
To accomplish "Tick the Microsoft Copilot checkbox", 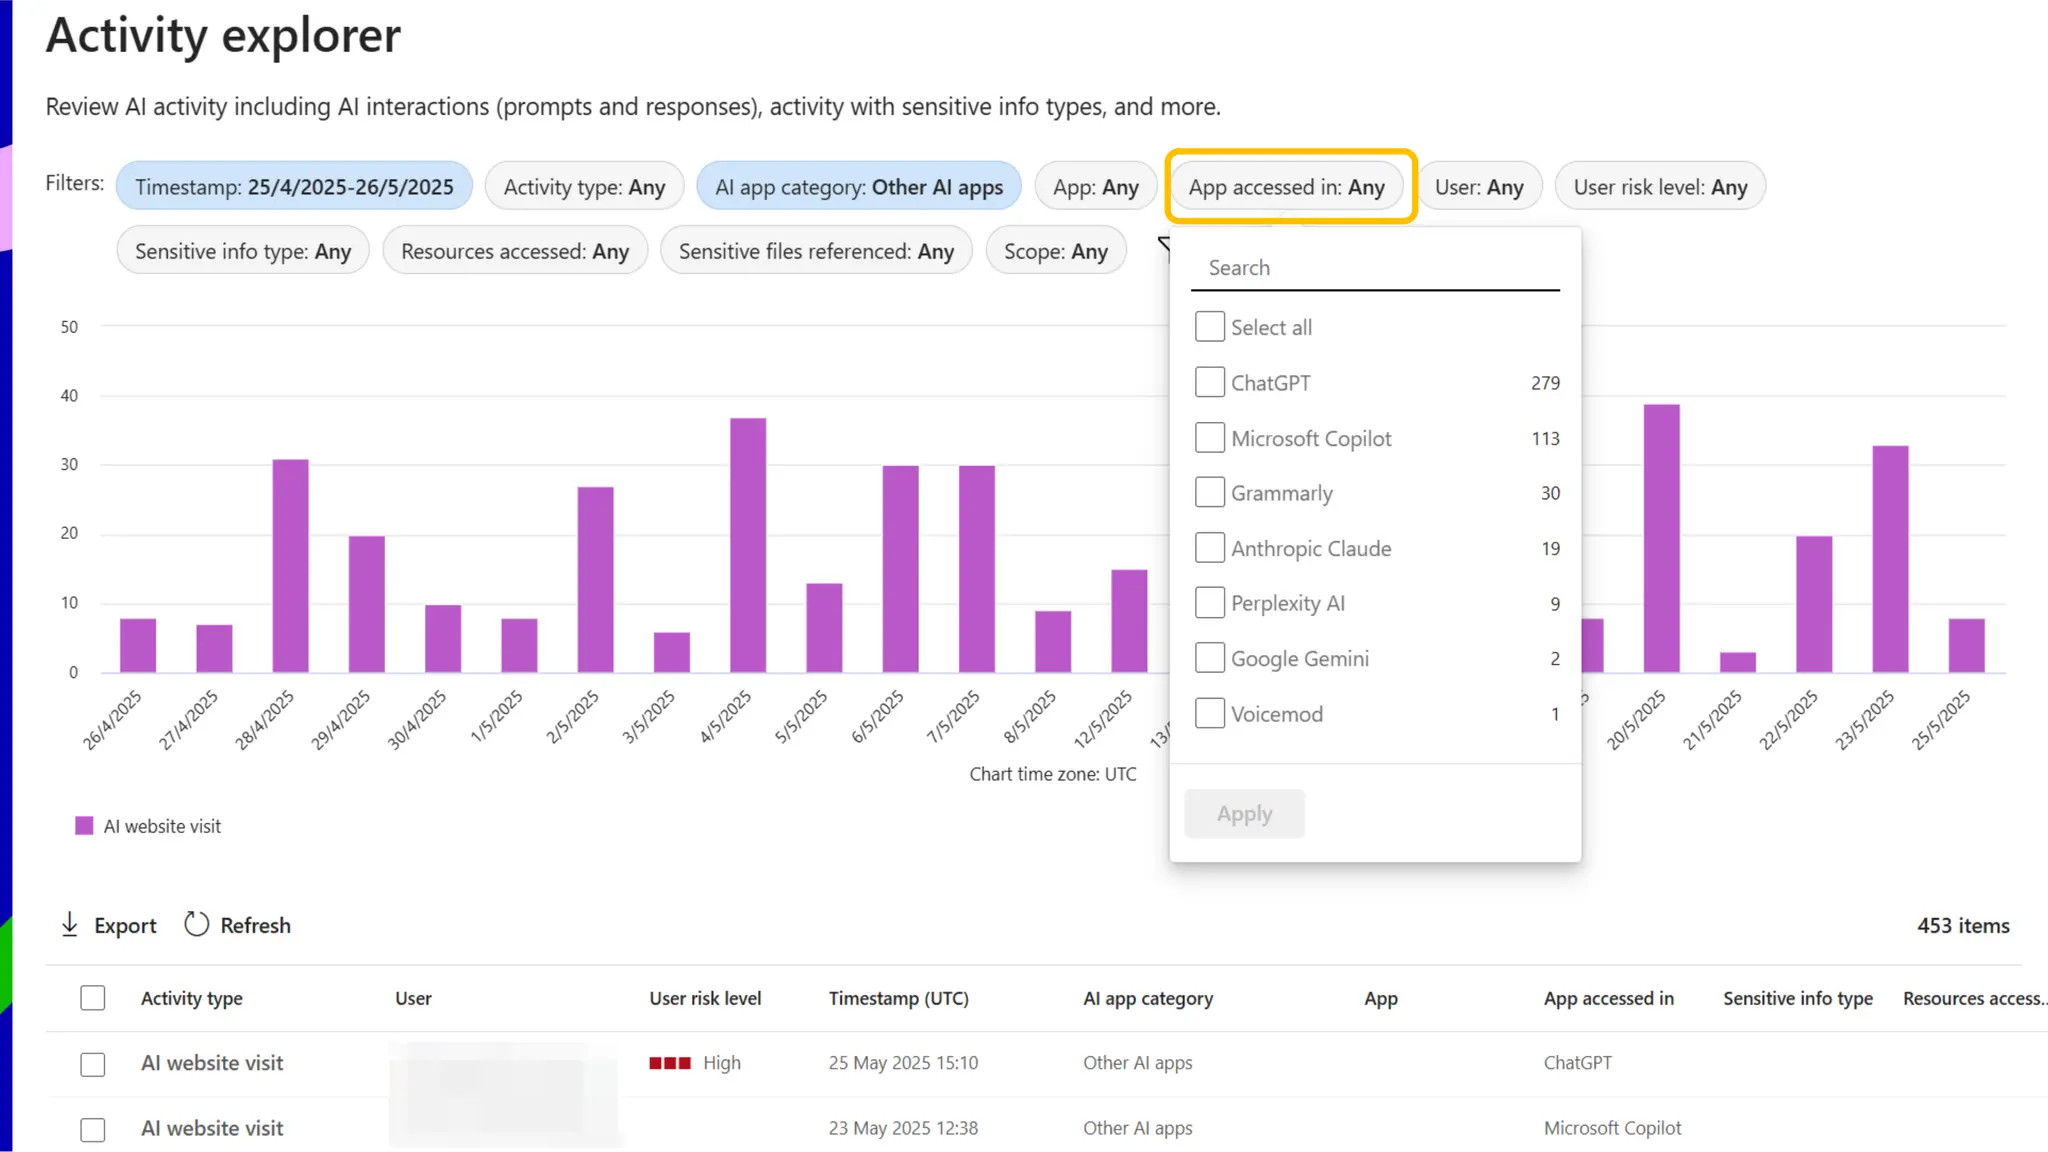I will pos(1210,438).
